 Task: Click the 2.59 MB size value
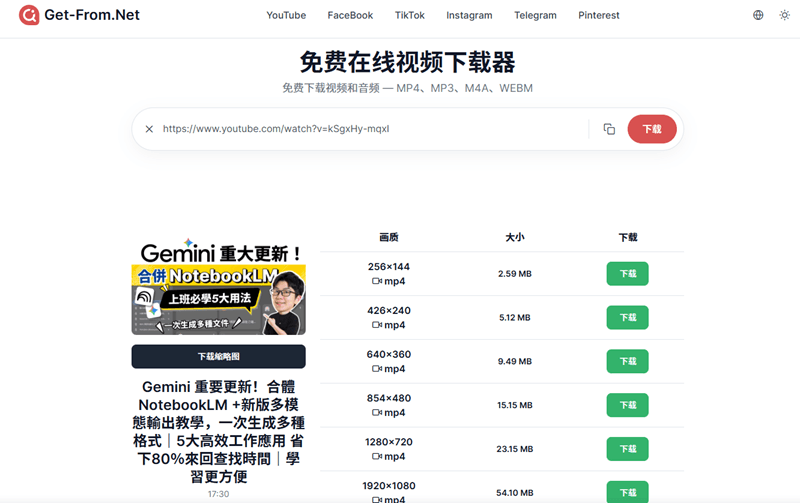[515, 274]
